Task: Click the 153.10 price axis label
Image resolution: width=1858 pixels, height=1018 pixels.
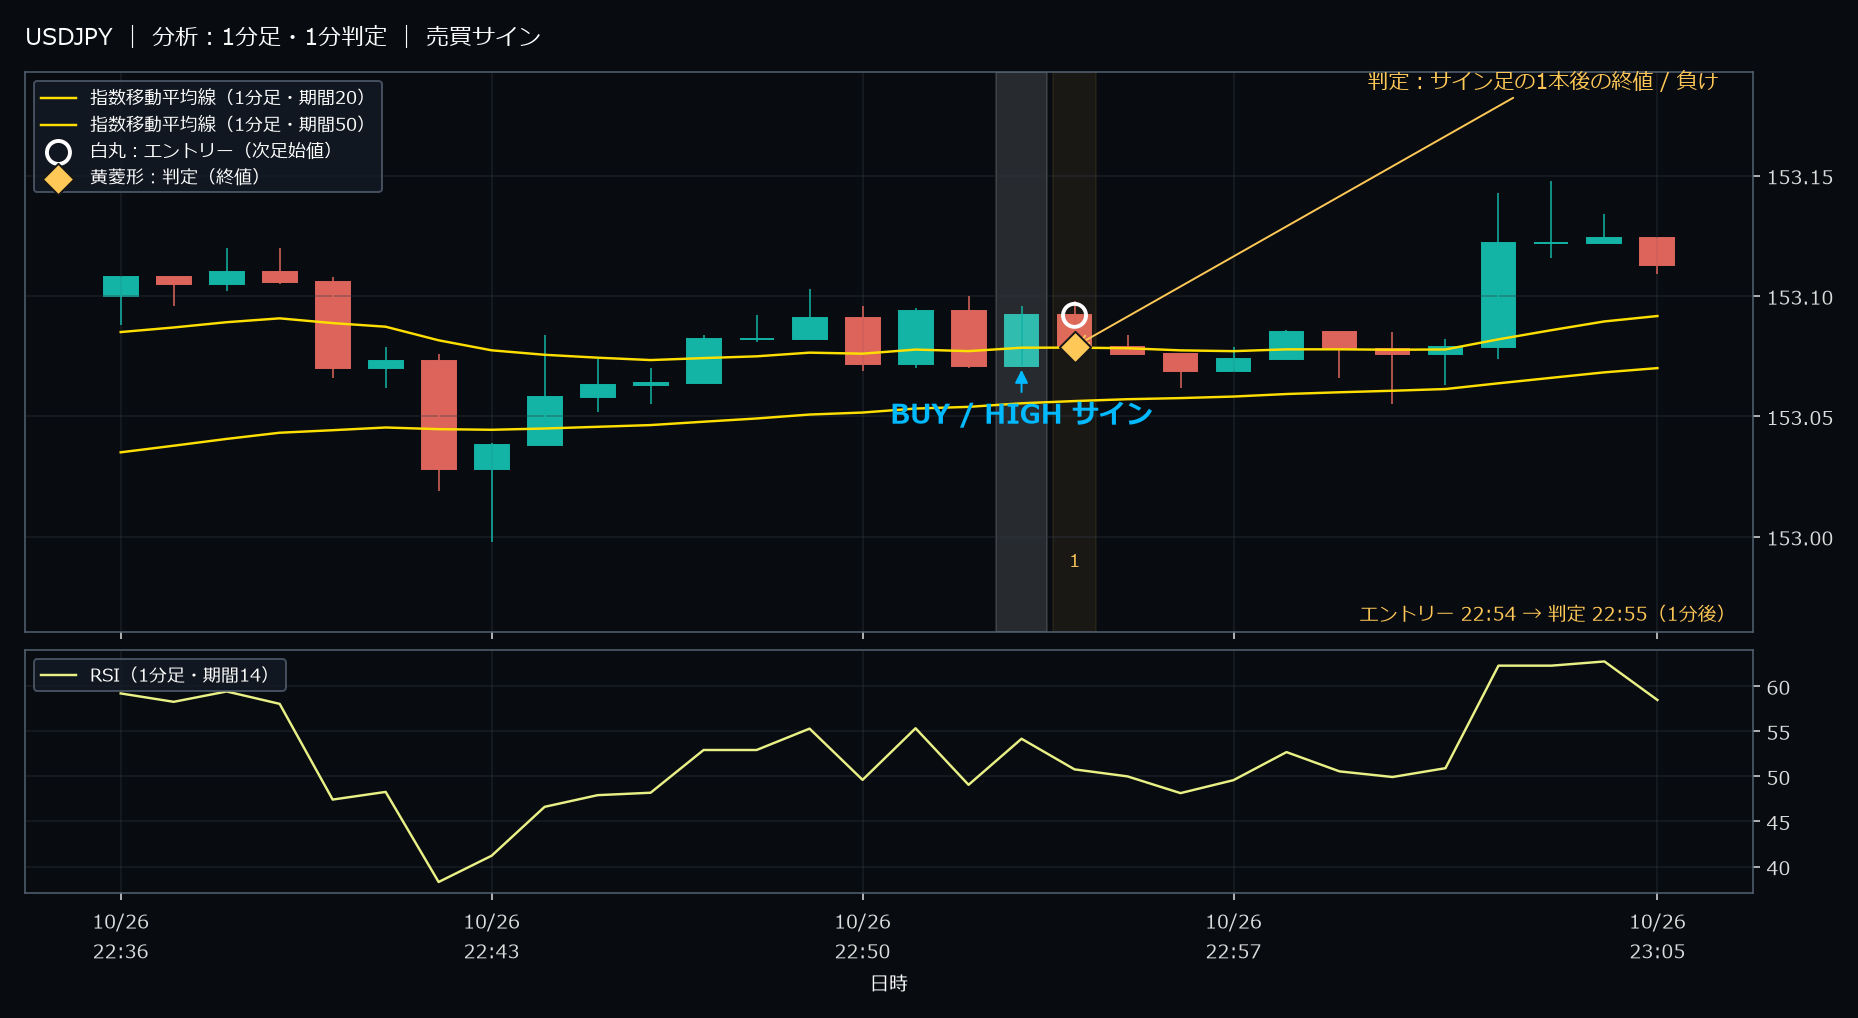Action: click(x=1800, y=297)
